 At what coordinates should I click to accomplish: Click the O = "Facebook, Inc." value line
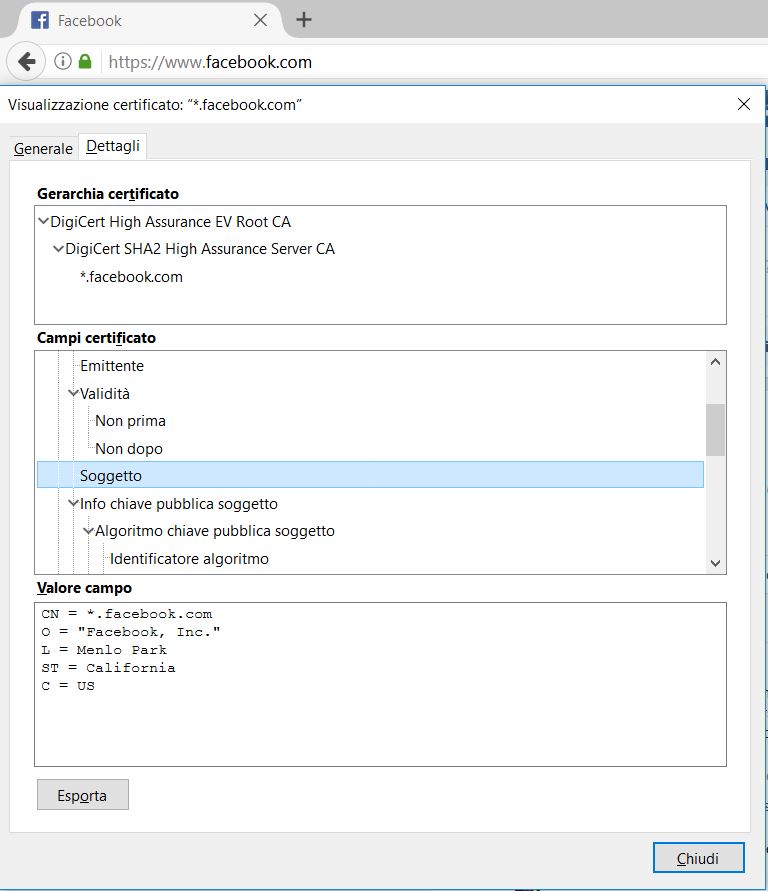click(x=131, y=632)
